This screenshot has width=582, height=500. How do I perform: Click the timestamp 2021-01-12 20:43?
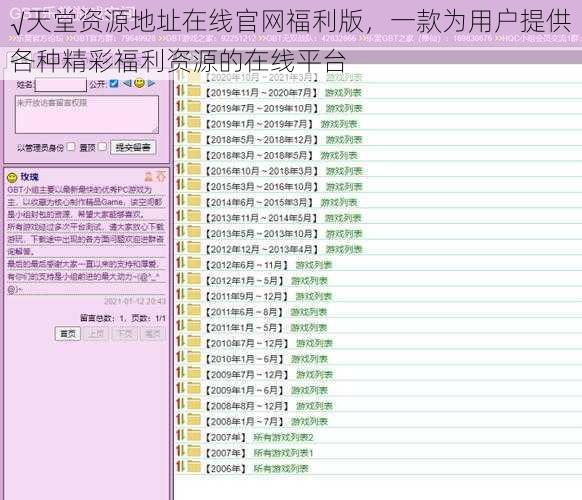coord(135,301)
